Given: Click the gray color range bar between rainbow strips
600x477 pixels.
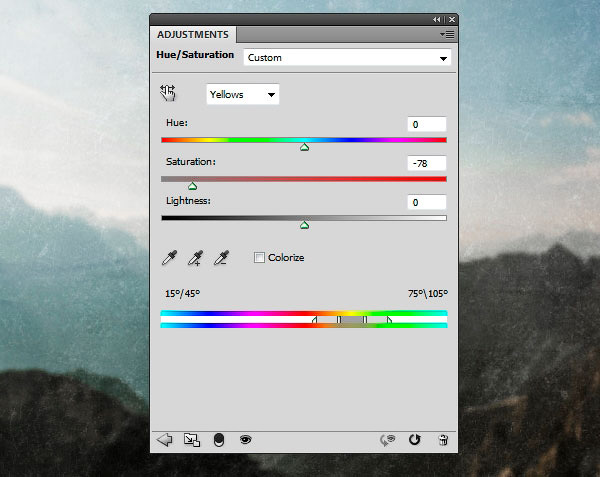Looking at the screenshot, I should [352, 319].
